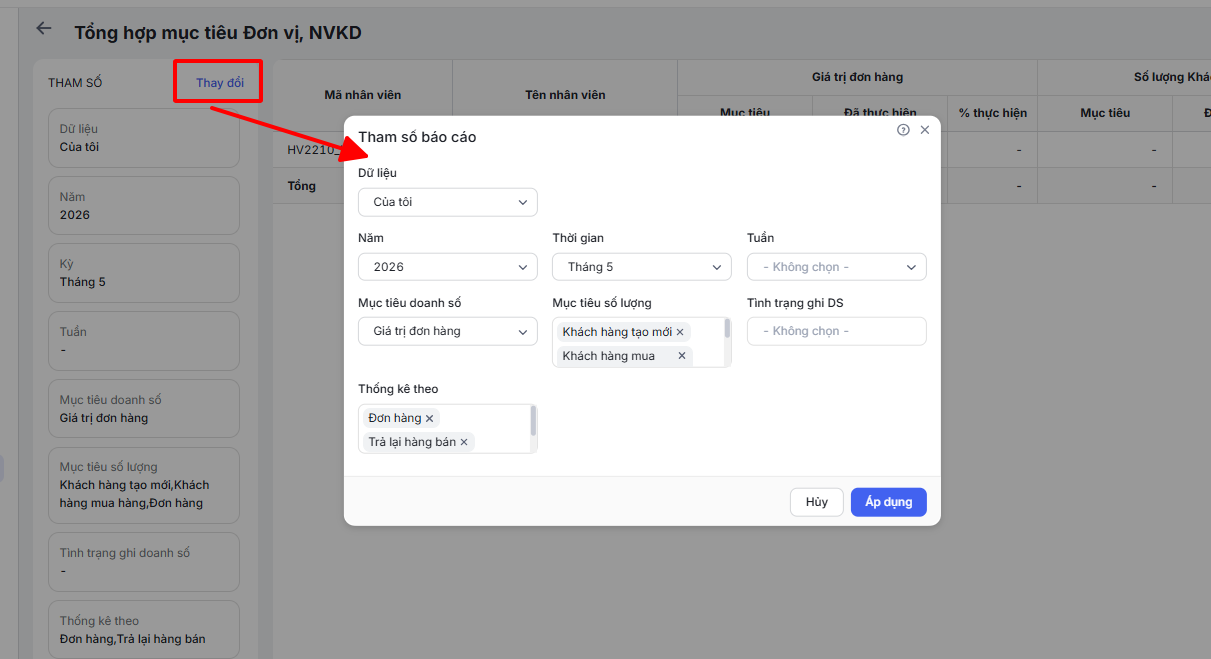Remove the Đơn hàng tag
Viewport: 1211px width, 659px height.
click(429, 418)
